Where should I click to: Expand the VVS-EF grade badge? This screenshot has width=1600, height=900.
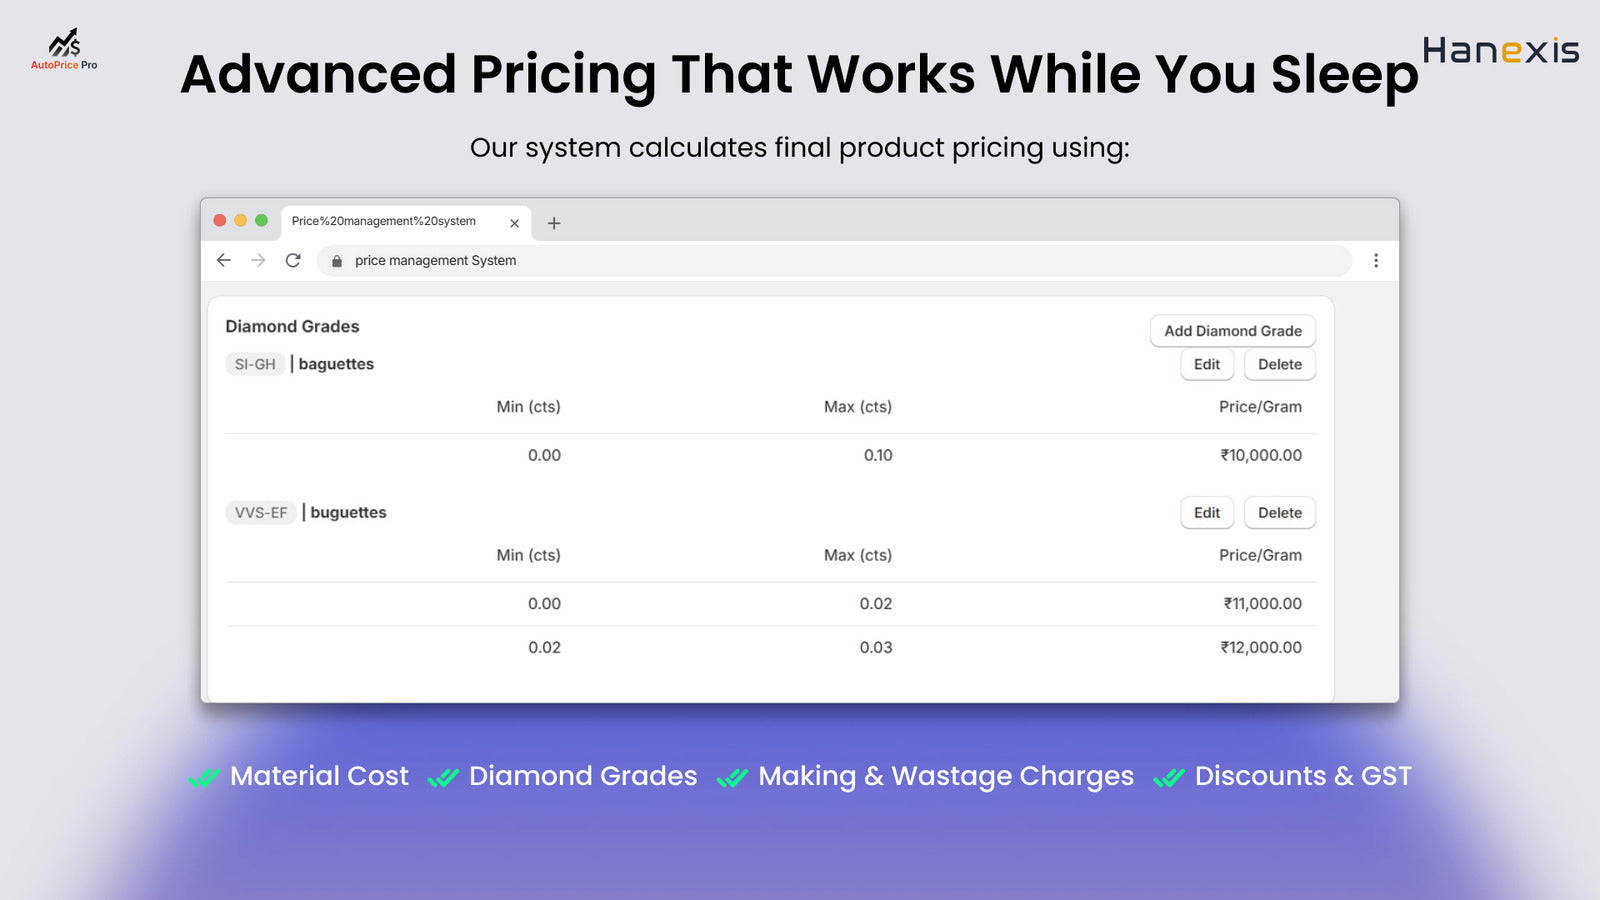[x=260, y=512]
